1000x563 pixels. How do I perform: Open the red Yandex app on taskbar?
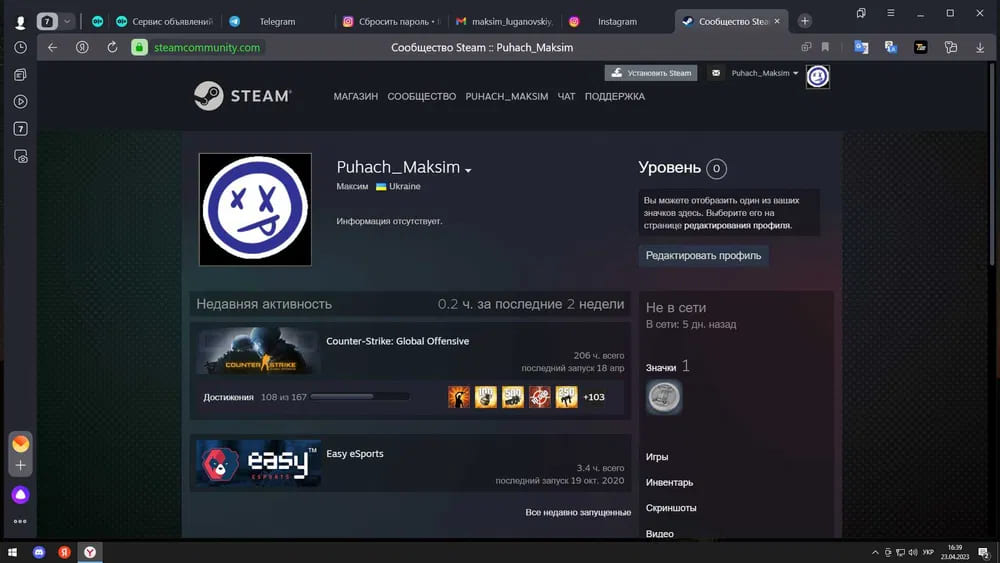click(x=64, y=552)
